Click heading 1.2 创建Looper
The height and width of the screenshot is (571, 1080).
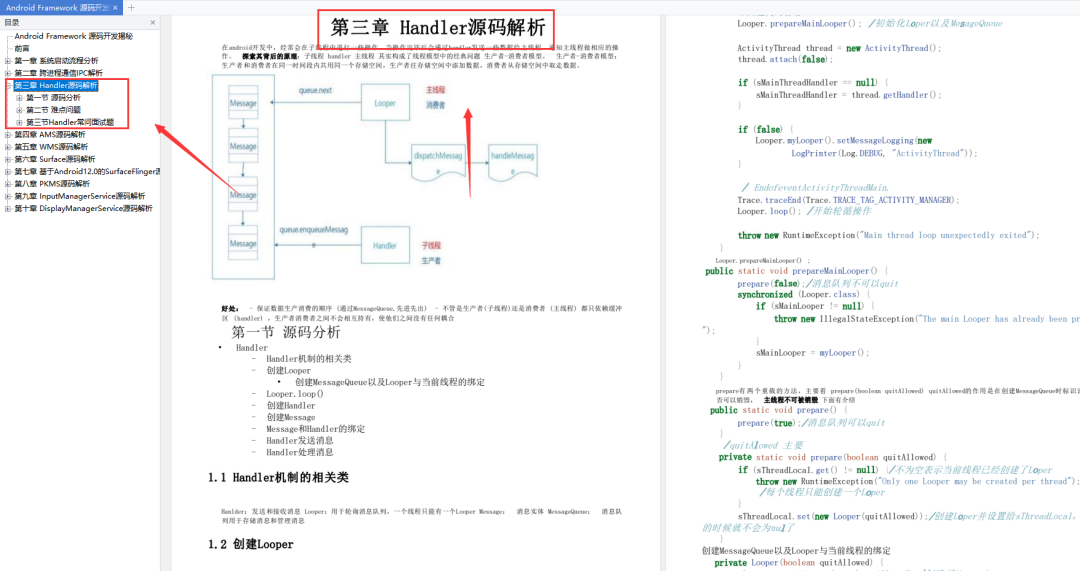pyautogui.click(x=251, y=544)
